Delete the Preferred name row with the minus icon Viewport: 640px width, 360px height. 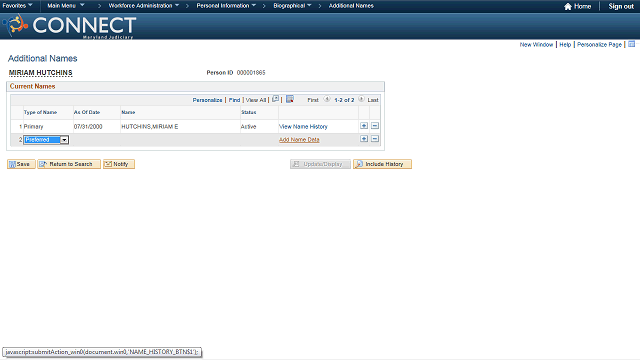(375, 139)
